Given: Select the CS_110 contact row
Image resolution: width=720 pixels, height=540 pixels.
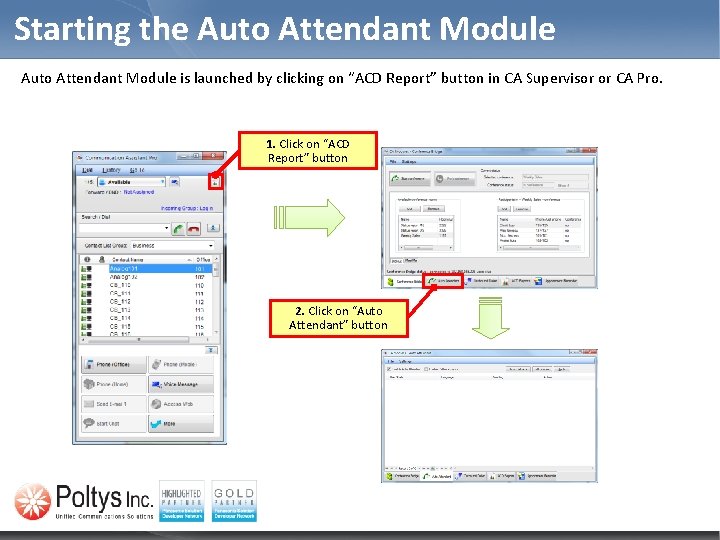Looking at the screenshot, I should pyautogui.click(x=146, y=285).
